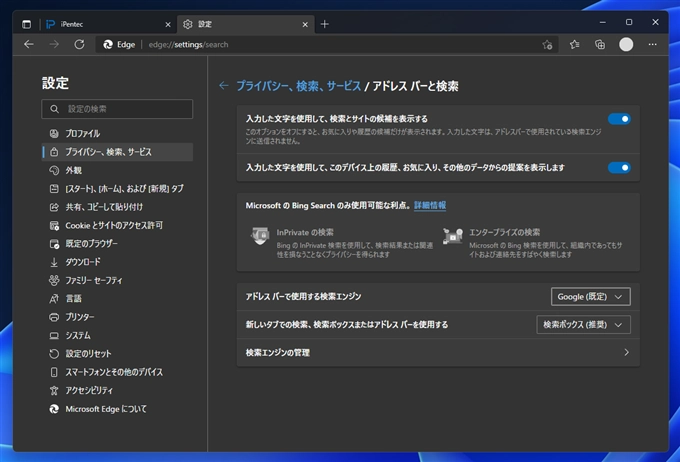Image resolution: width=680 pixels, height=462 pixels.
Task: Open 外観 appearance settings
Action: 117,170
